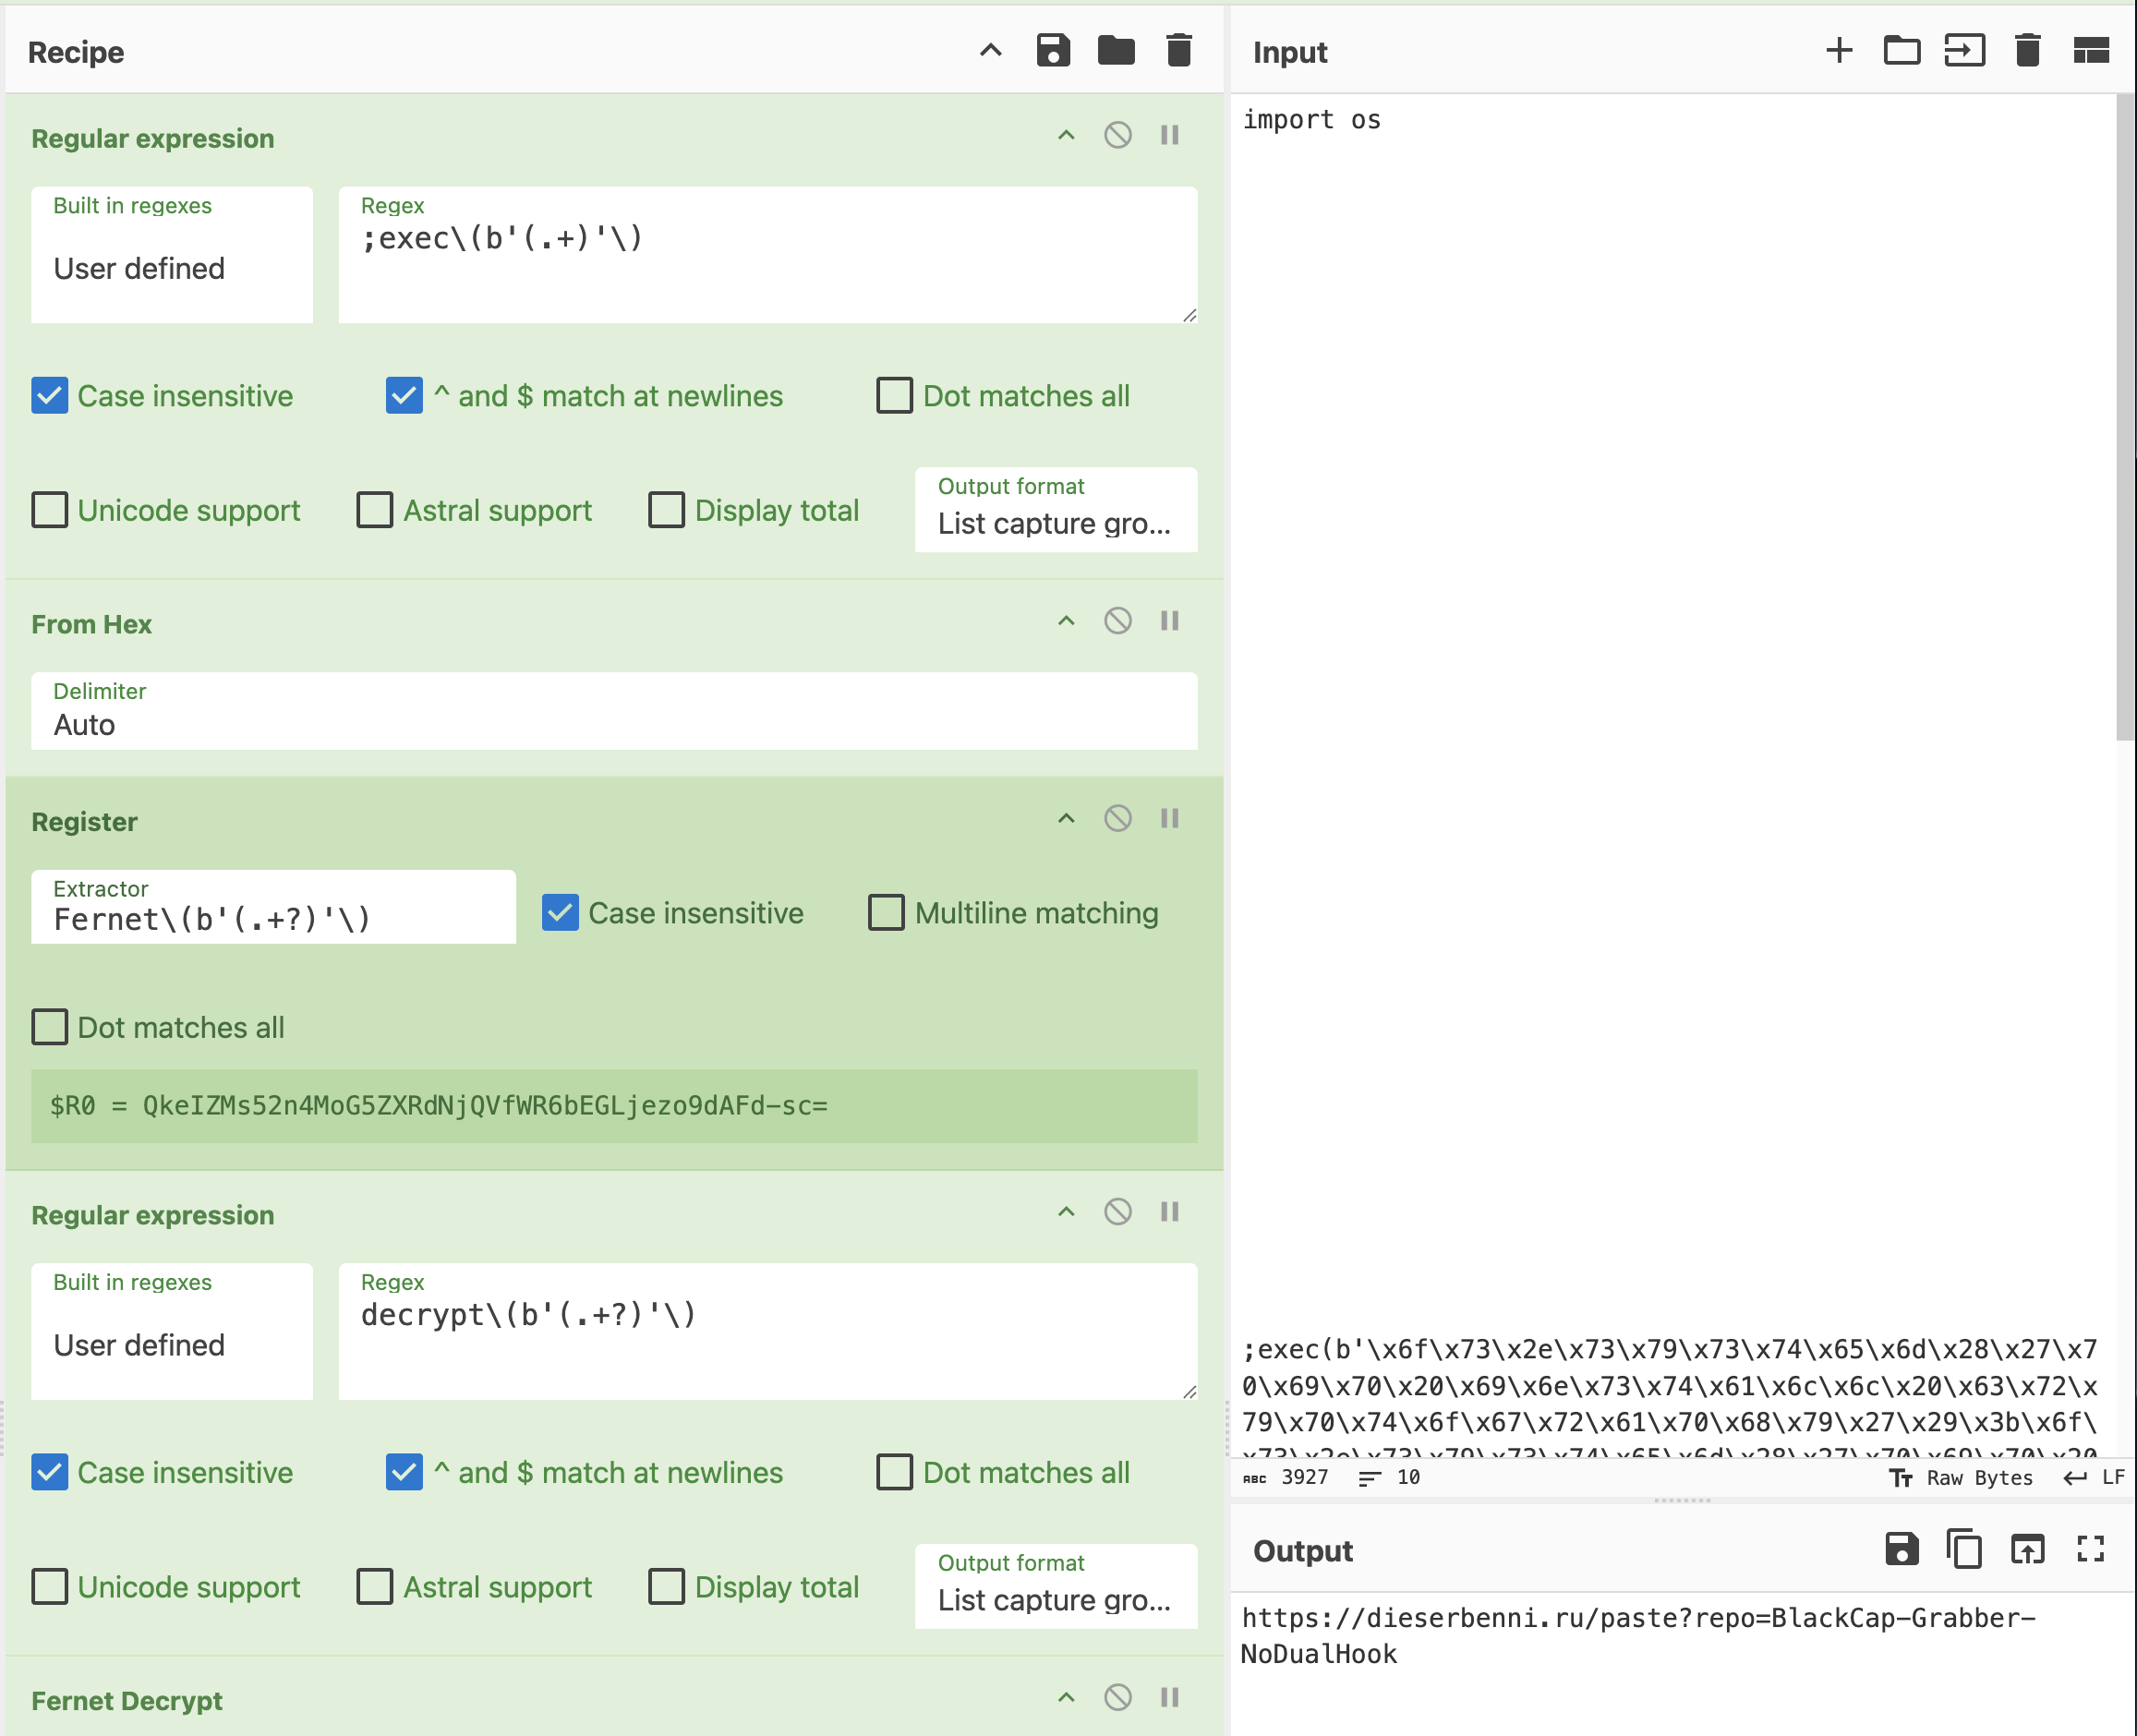
Task: Toggle ^ and $ match at newlines in first regex
Action: pyautogui.click(x=404, y=396)
